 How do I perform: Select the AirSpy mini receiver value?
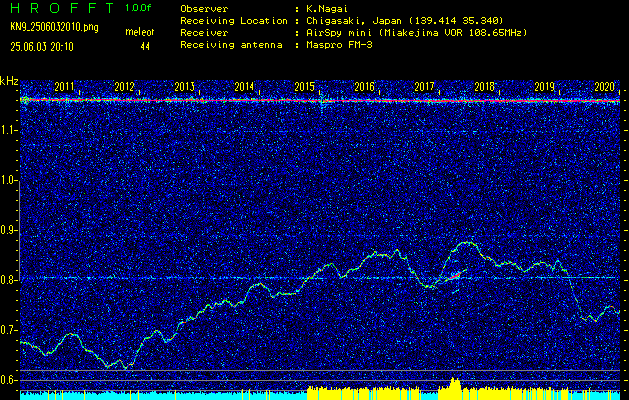tap(416, 33)
